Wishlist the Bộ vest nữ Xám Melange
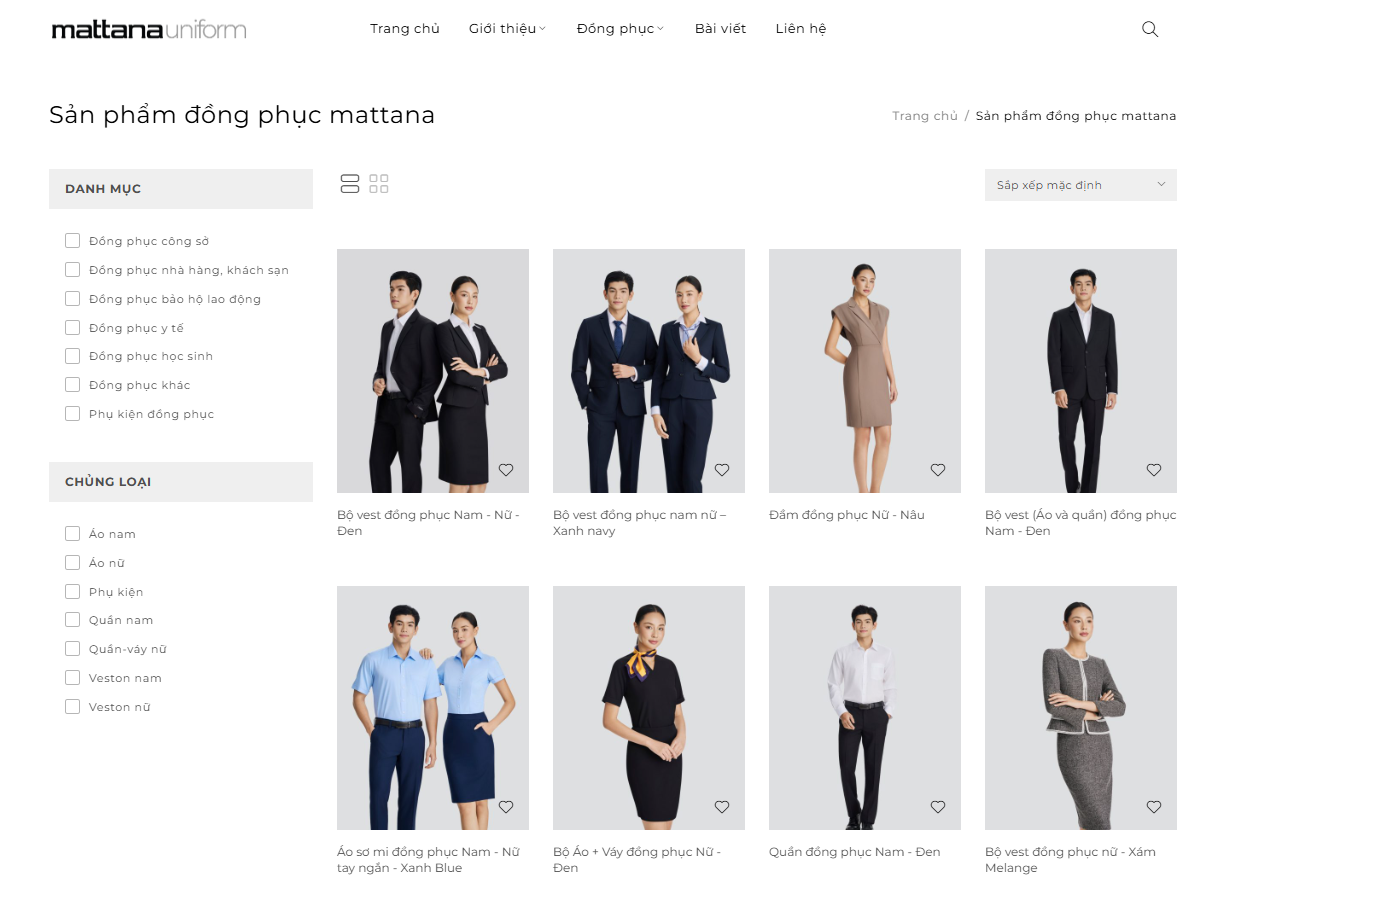The width and height of the screenshot is (1395, 897). [1154, 807]
